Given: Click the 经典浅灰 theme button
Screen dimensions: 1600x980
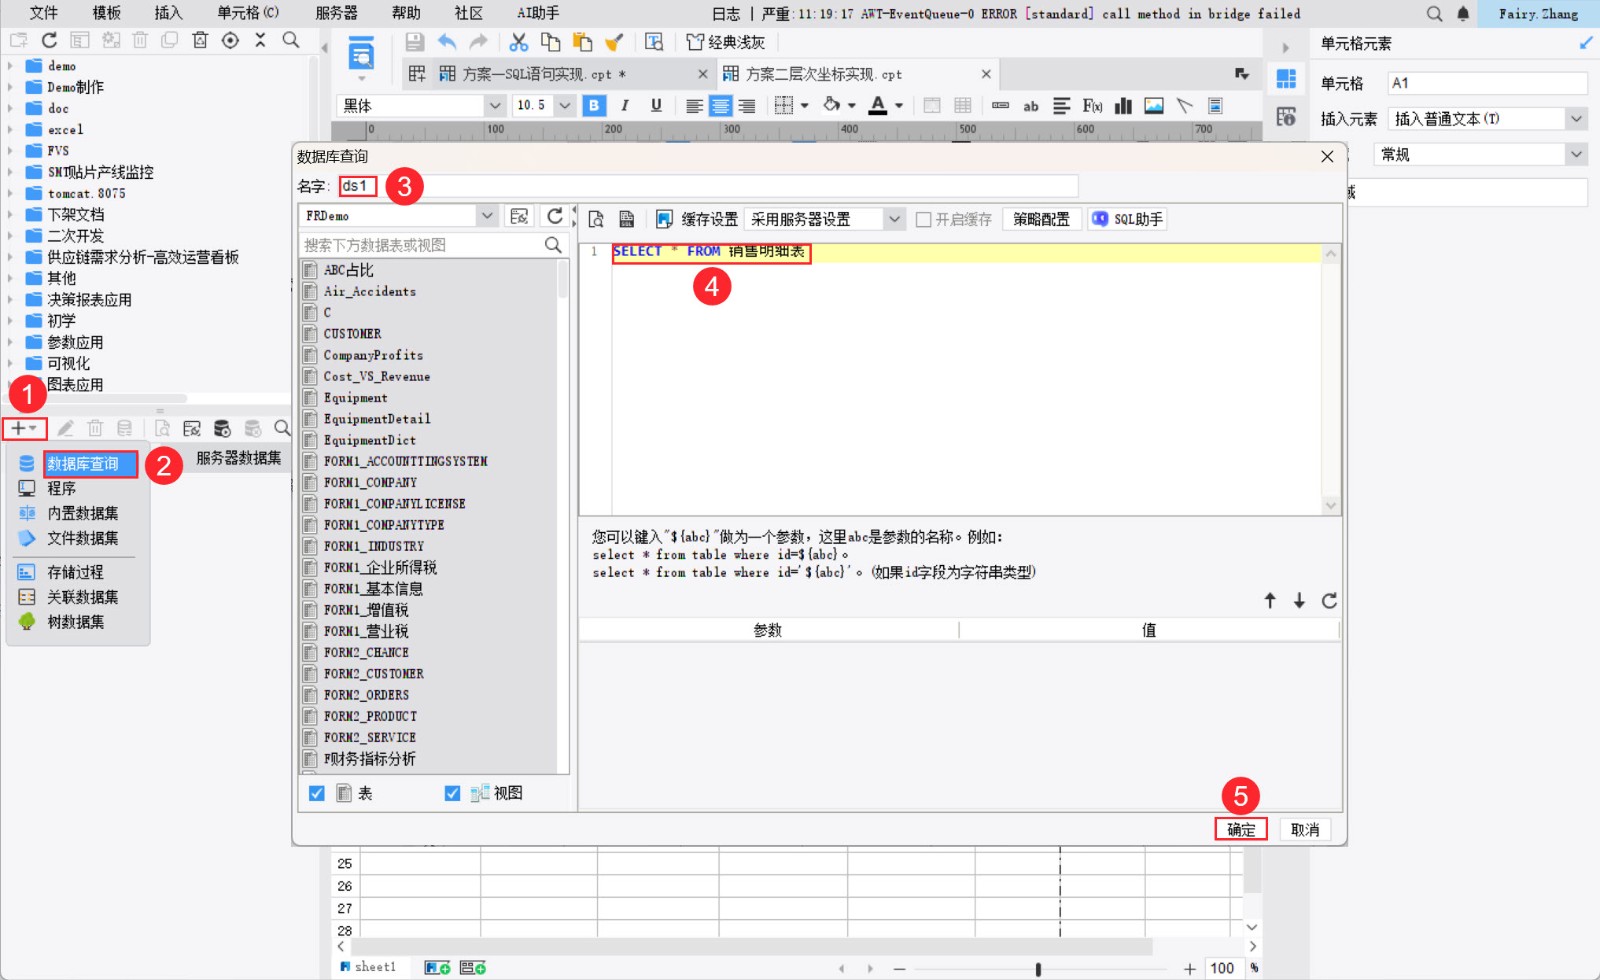Looking at the screenshot, I should click(x=726, y=42).
